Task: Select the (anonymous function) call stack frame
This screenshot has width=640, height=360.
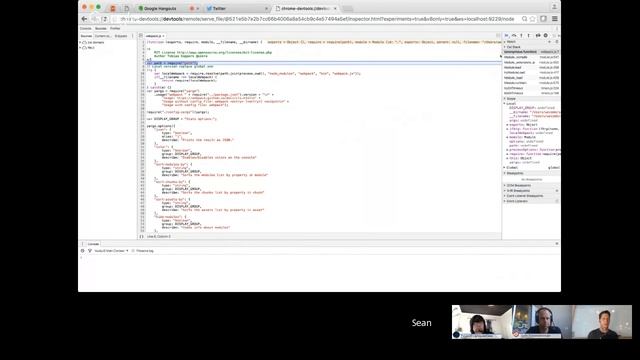Action: click(531, 52)
